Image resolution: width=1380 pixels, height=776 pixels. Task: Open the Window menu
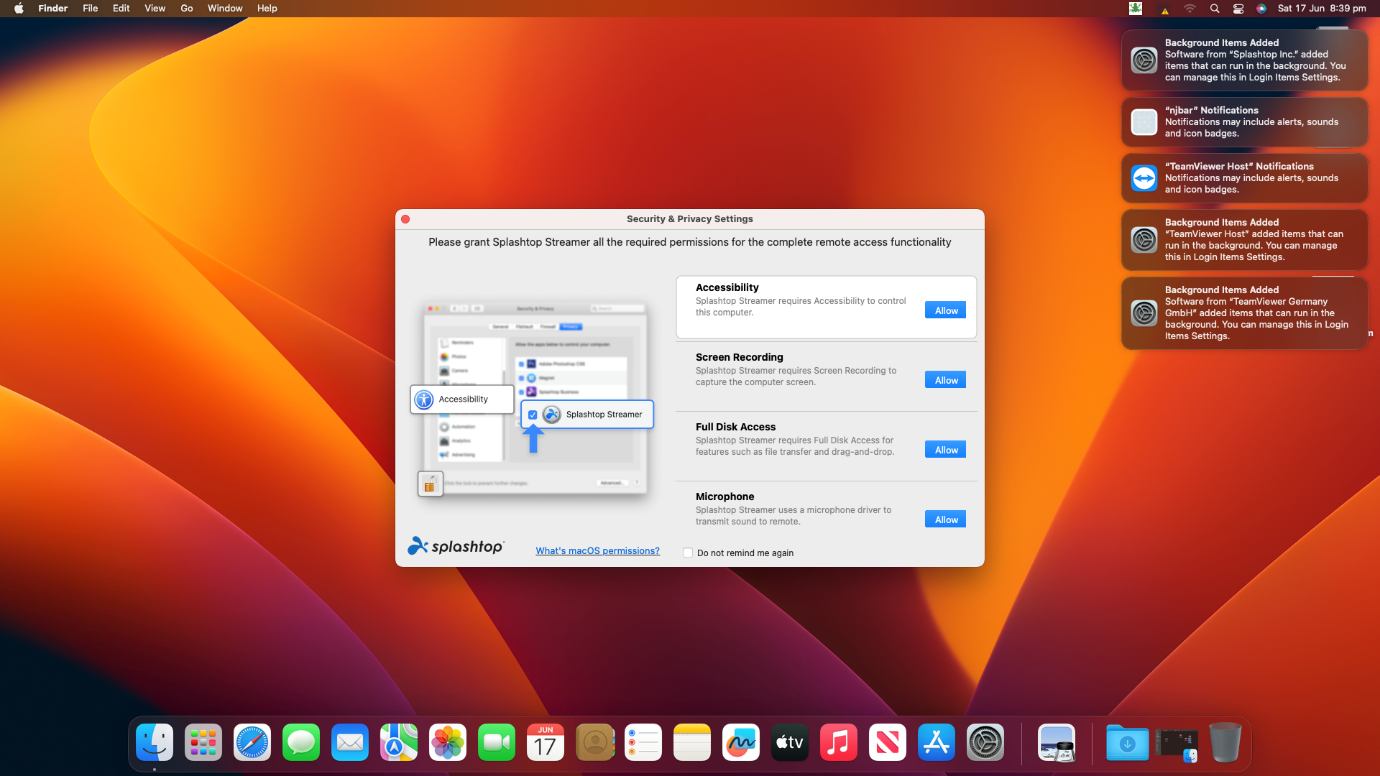[225, 8]
